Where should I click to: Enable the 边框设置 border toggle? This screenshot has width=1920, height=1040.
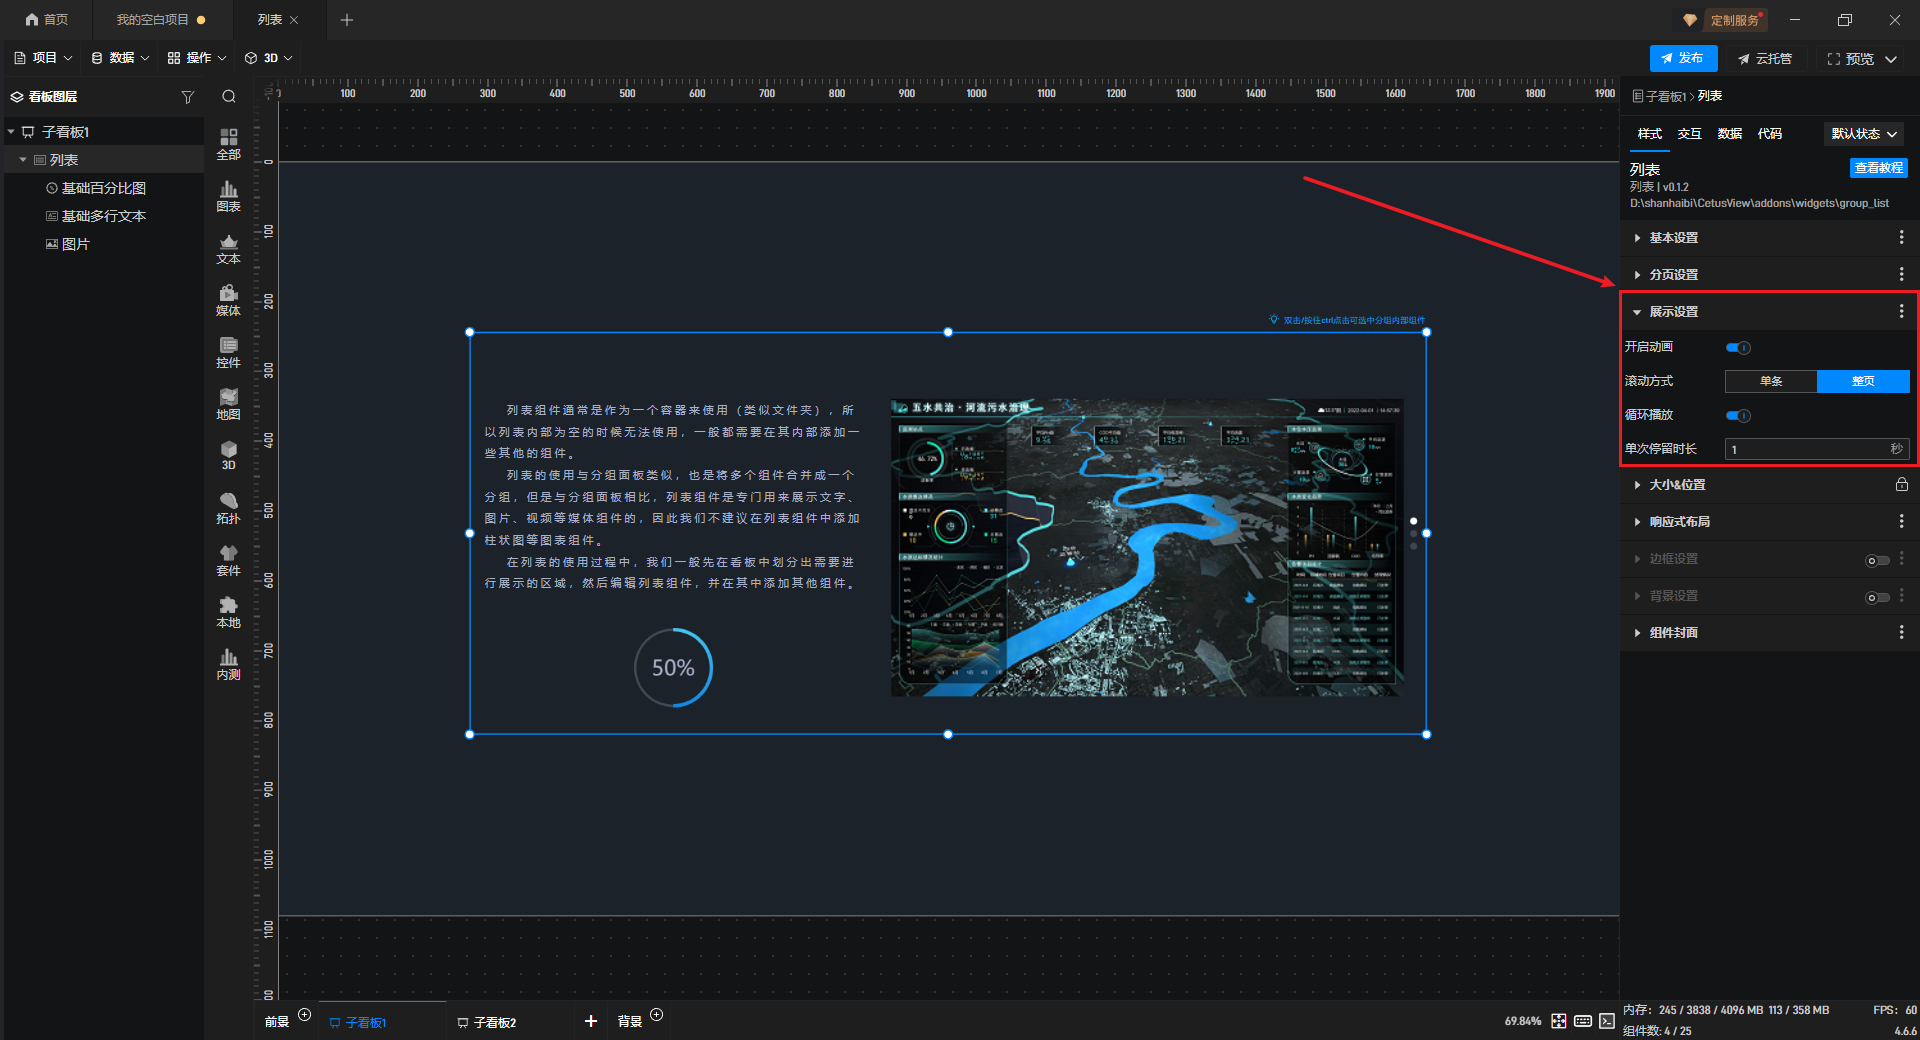[1877, 560]
